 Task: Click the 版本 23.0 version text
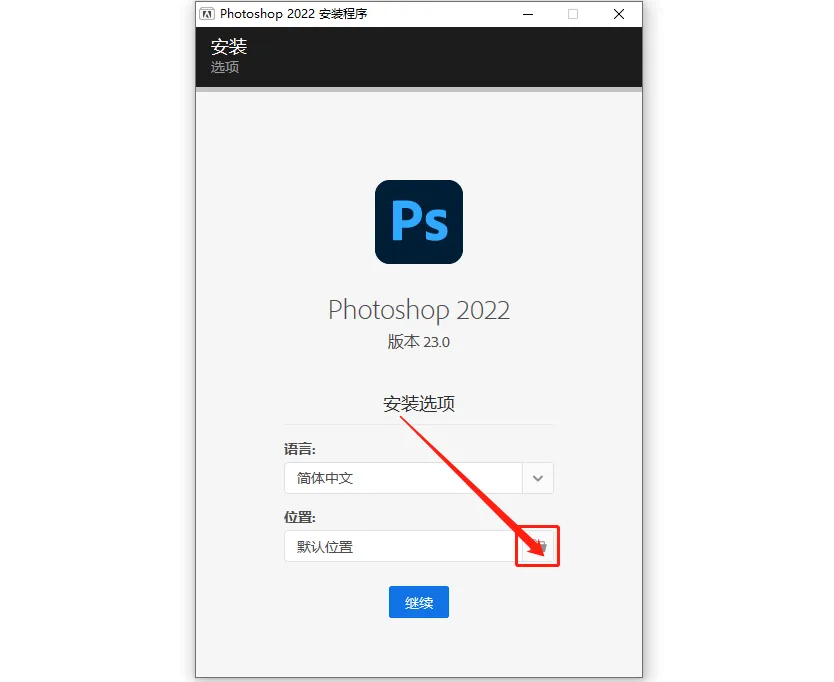419,342
